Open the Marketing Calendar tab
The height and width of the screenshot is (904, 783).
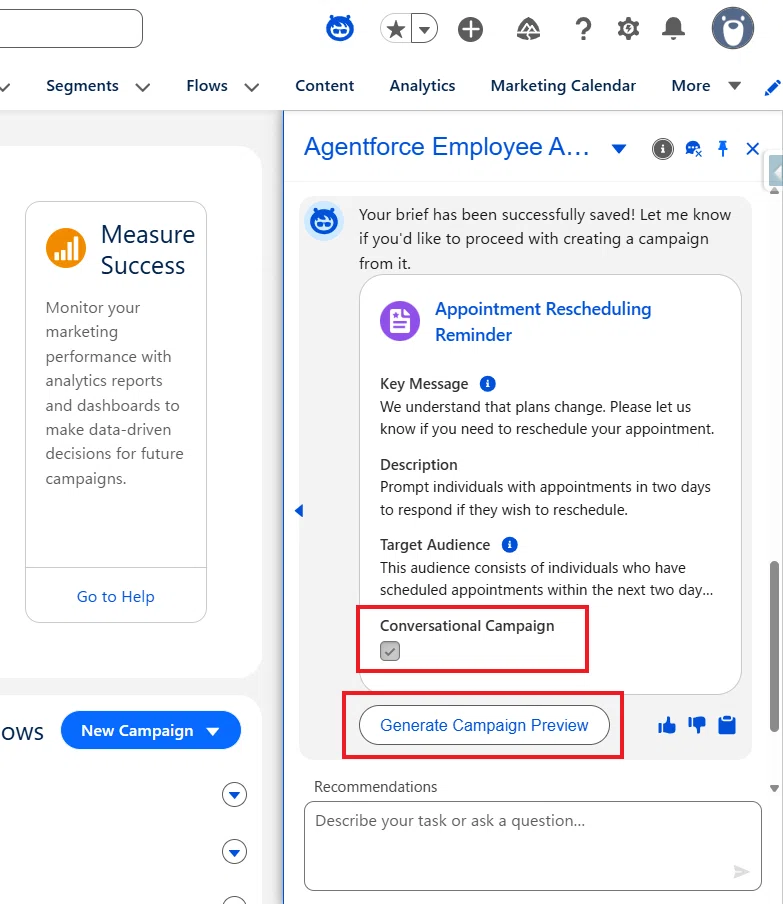pyautogui.click(x=563, y=86)
